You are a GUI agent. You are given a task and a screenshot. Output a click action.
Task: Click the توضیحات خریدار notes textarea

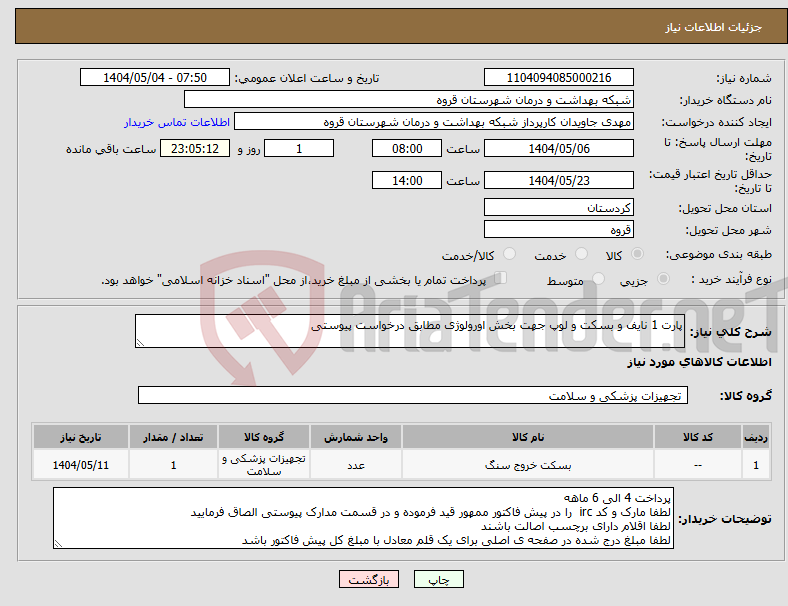tap(363, 518)
